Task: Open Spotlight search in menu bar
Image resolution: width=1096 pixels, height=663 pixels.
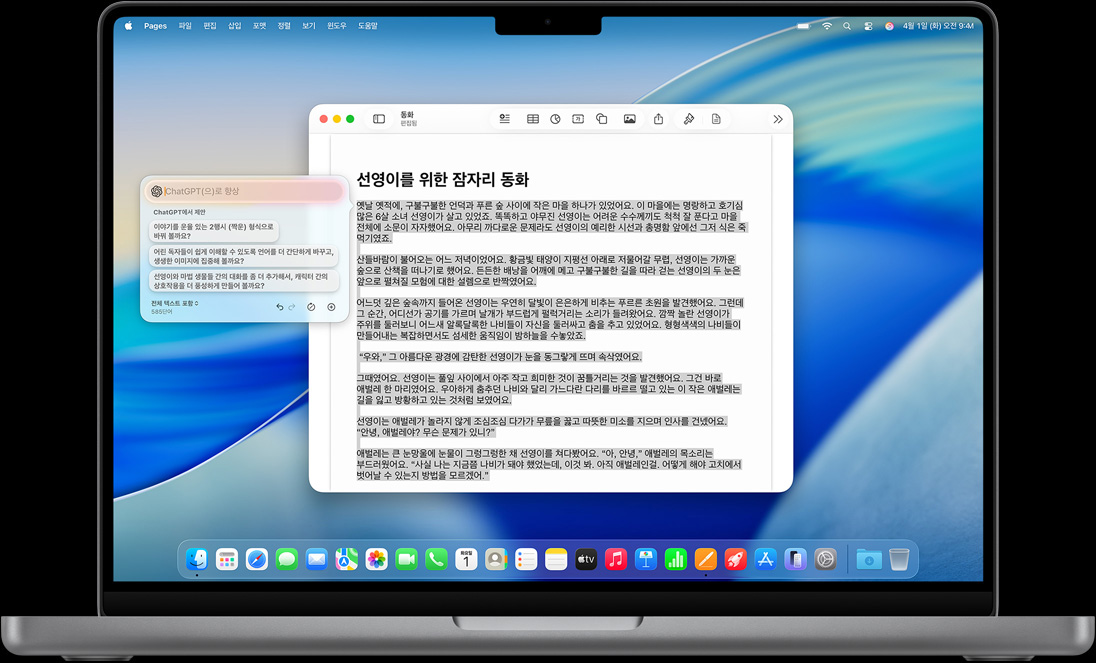Action: 847,26
